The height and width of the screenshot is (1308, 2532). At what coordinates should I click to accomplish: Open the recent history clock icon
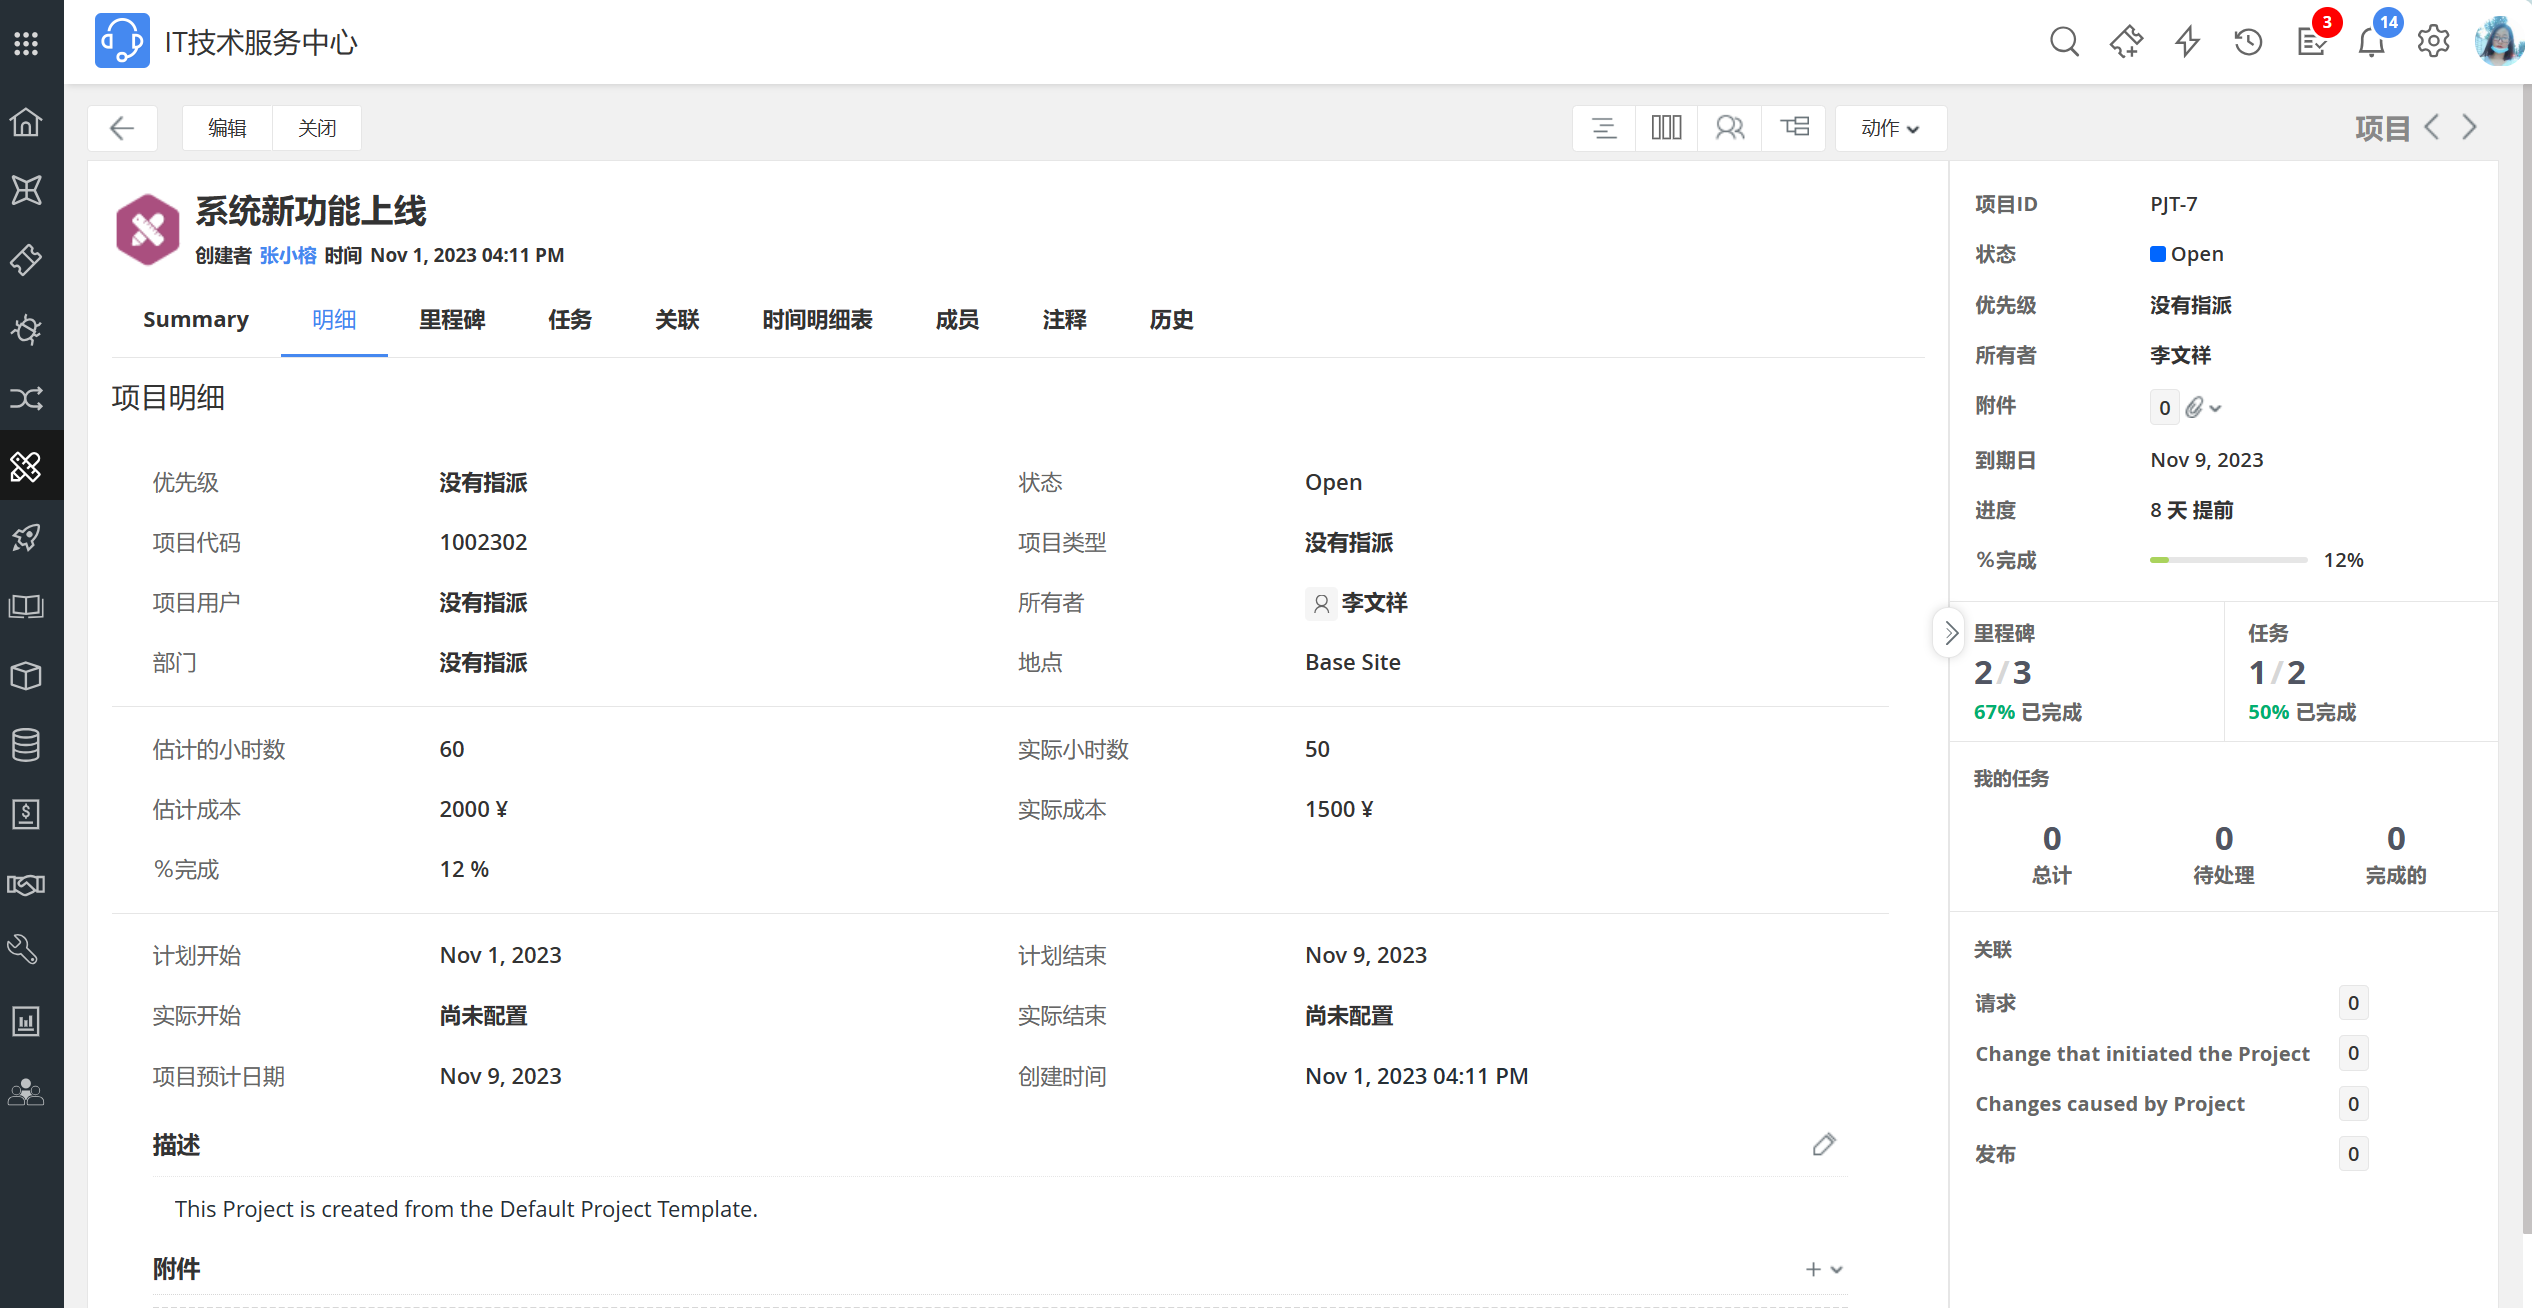pyautogui.click(x=2248, y=42)
